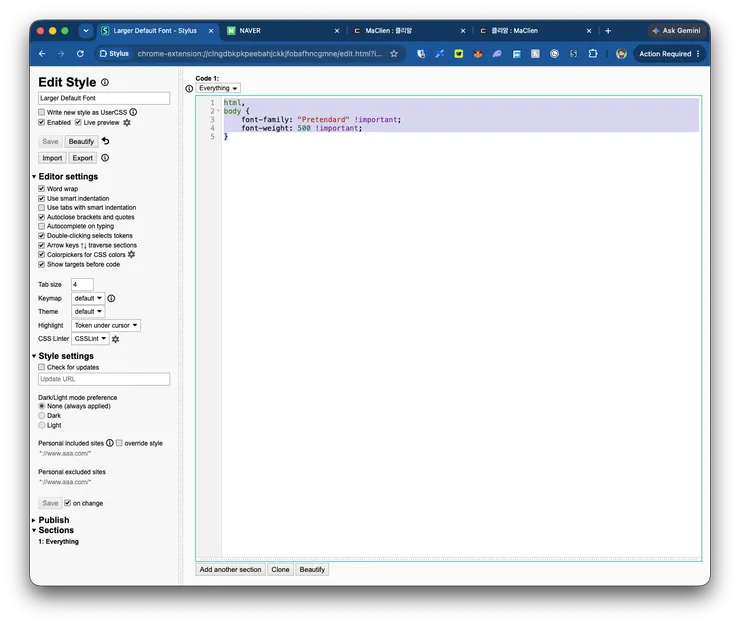The height and width of the screenshot is (625, 740).
Task: Toggle Save on change checkbox
Action: pos(67,503)
